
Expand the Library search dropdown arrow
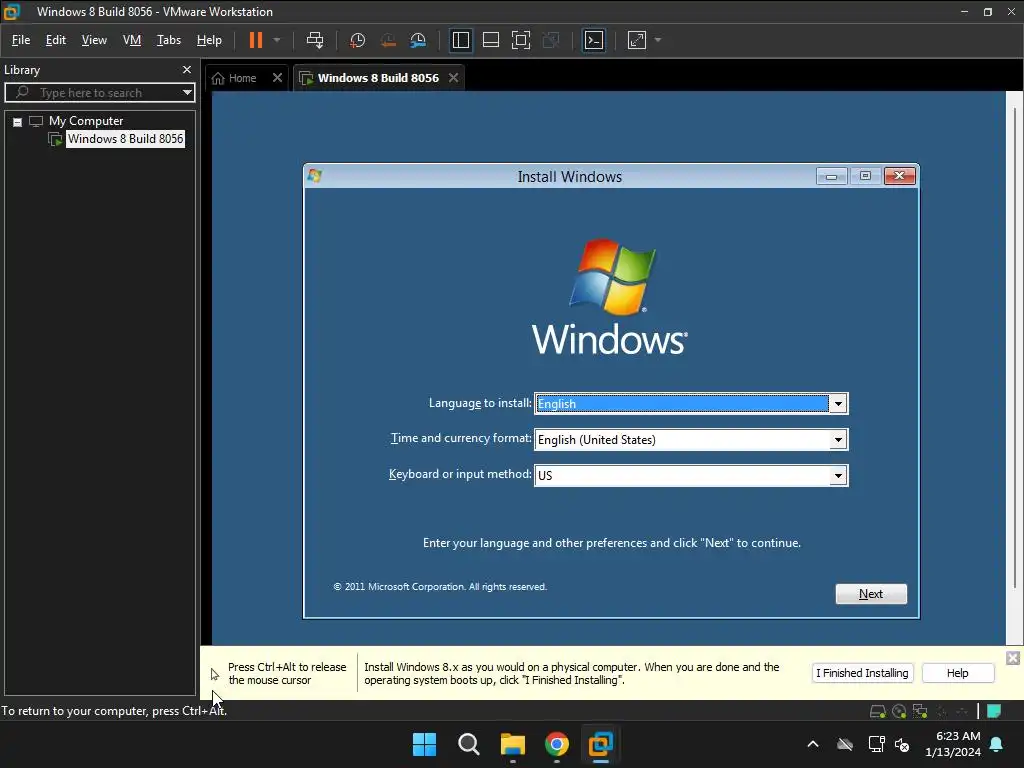(187, 93)
